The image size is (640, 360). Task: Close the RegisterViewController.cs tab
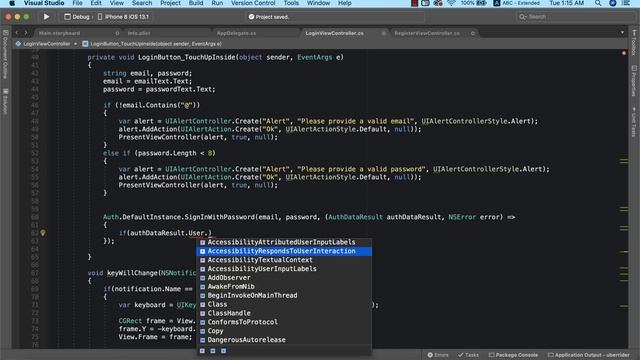[x=473, y=33]
